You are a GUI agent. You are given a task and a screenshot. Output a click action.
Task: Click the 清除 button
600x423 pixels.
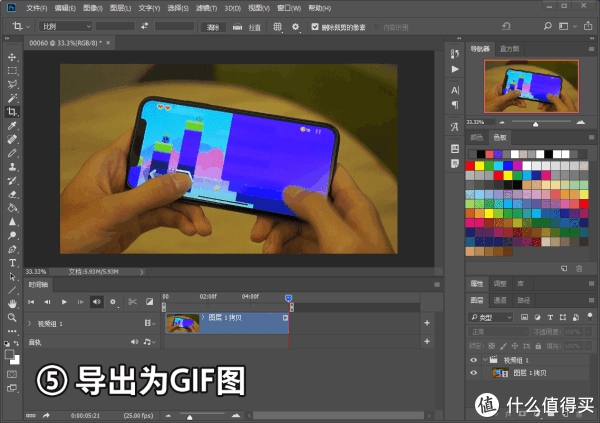[x=213, y=27]
